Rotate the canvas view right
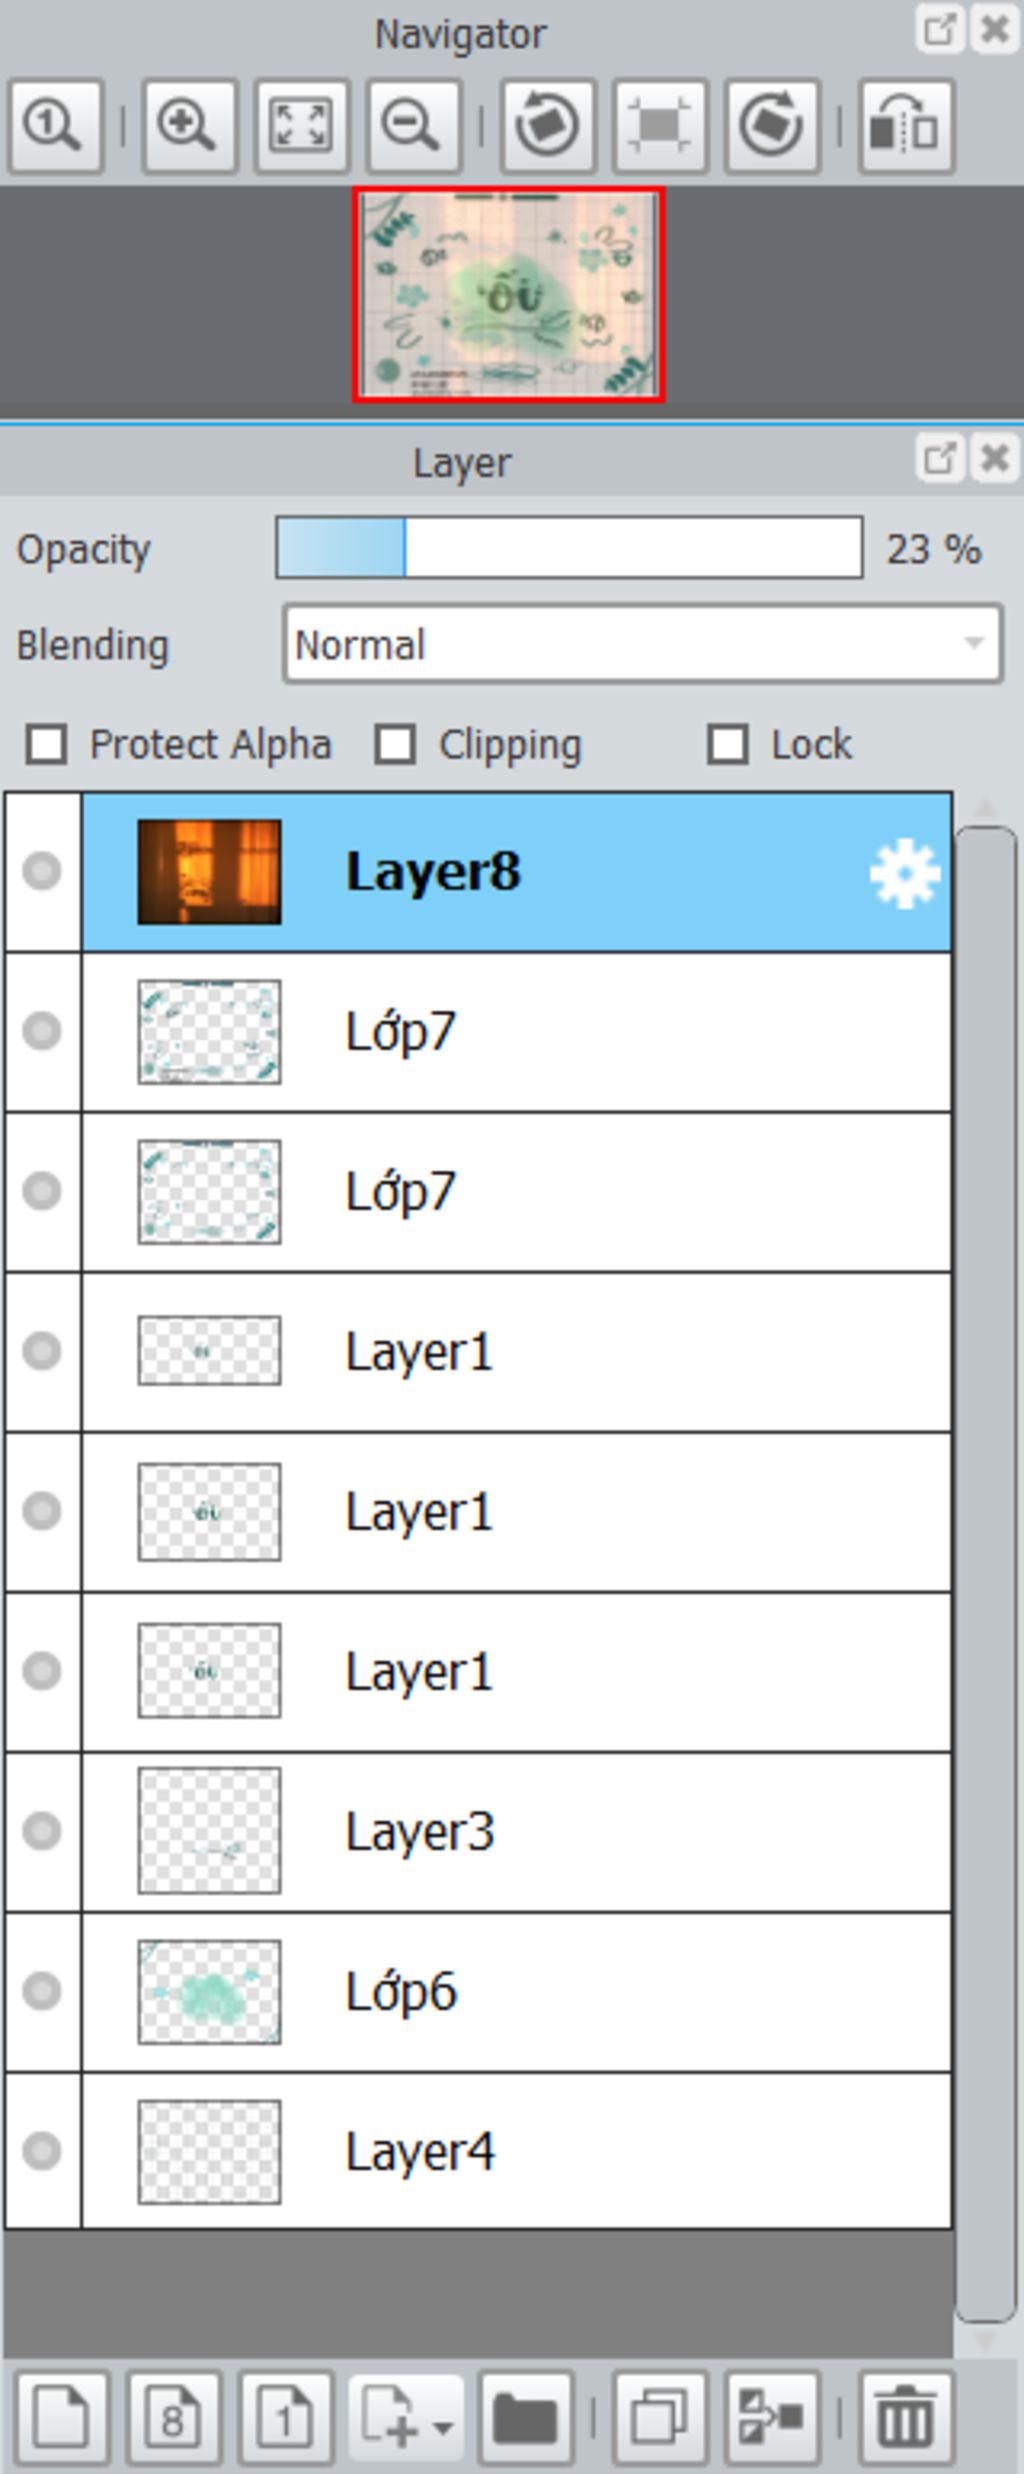 tap(771, 127)
